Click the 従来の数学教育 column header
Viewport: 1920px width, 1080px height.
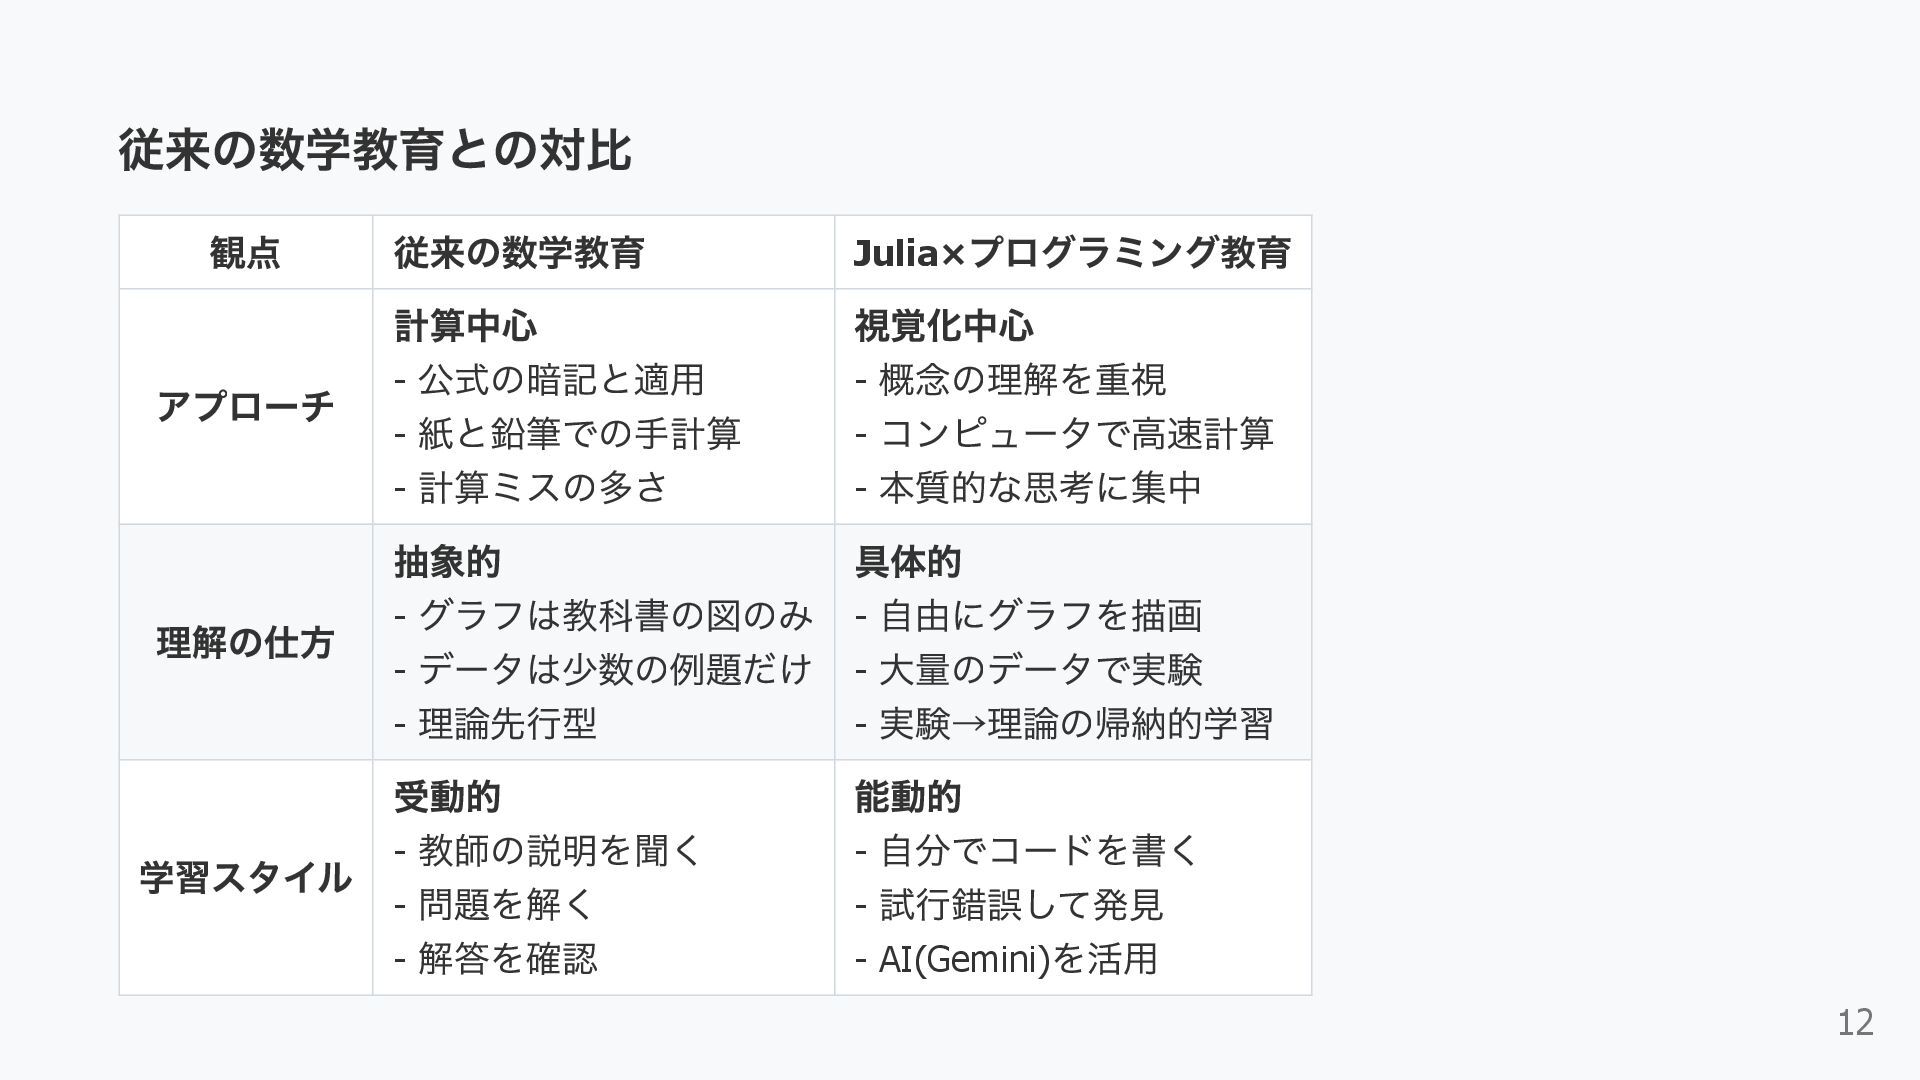tap(518, 253)
